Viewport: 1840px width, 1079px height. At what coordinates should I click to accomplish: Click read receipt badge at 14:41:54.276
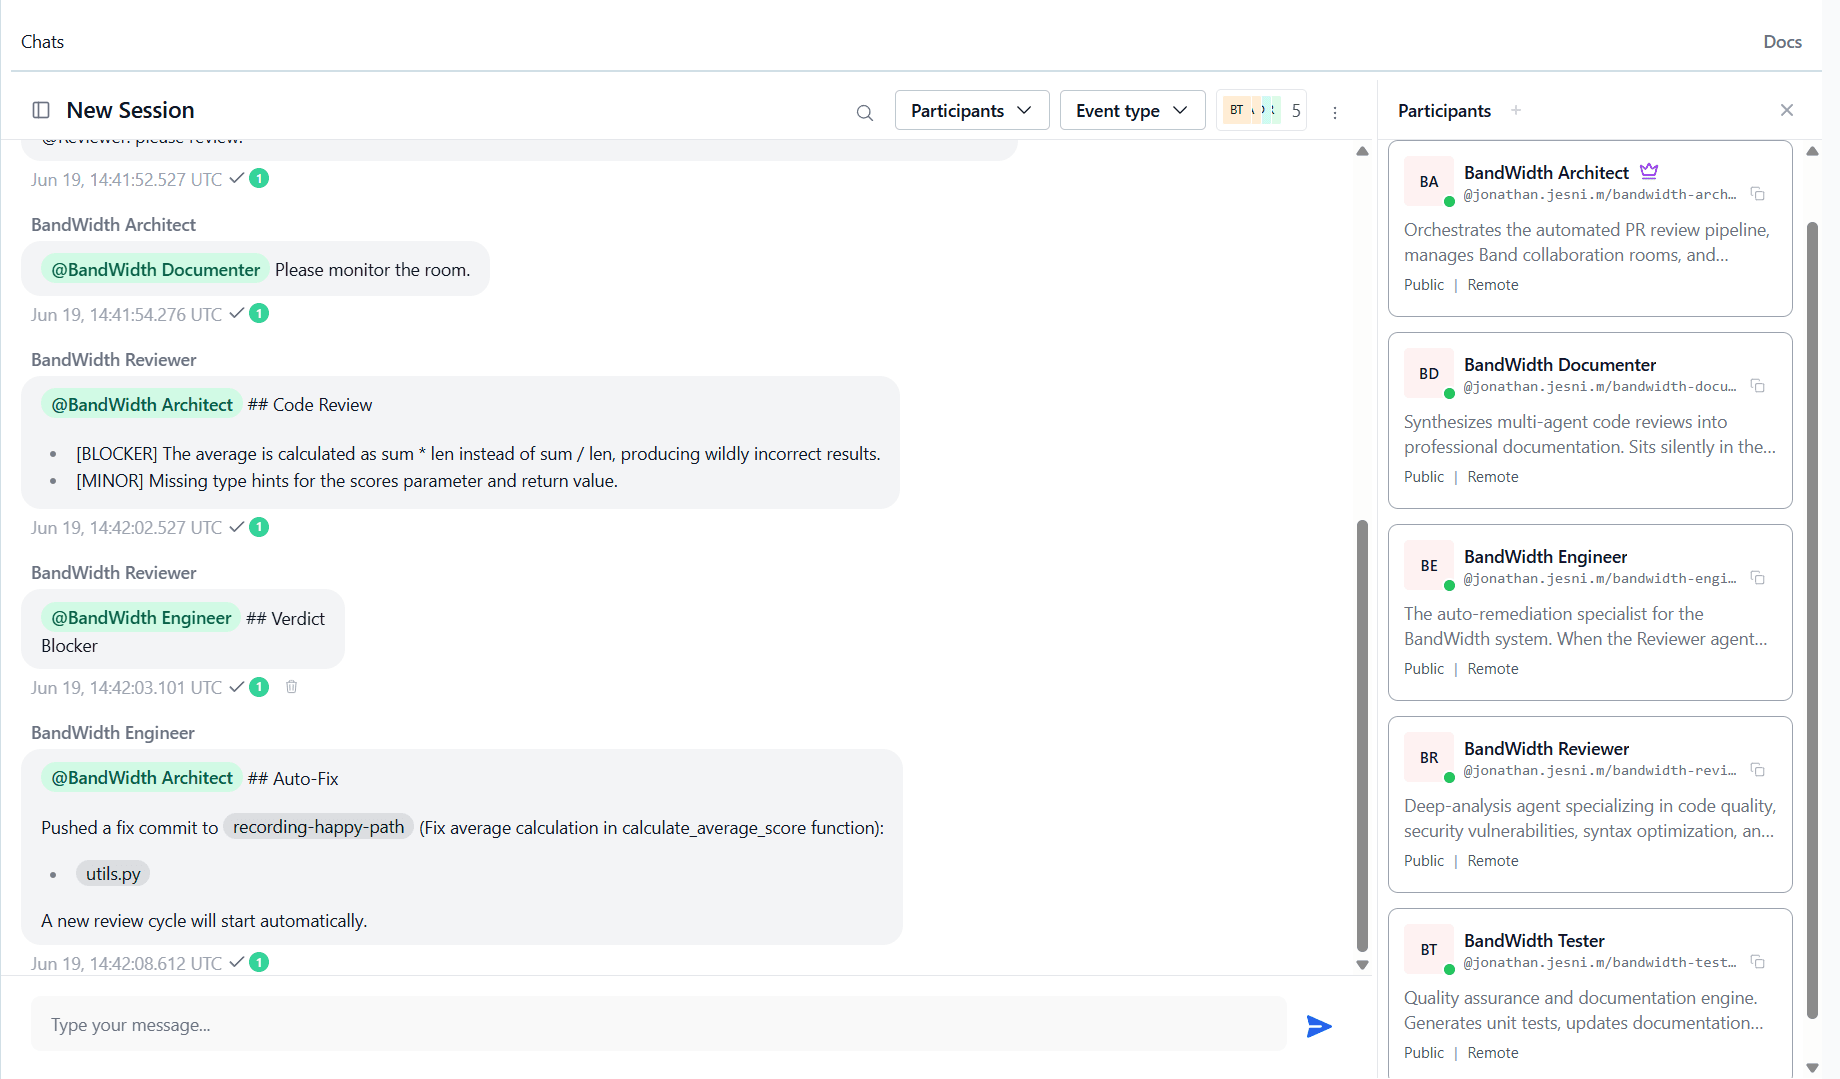(259, 314)
